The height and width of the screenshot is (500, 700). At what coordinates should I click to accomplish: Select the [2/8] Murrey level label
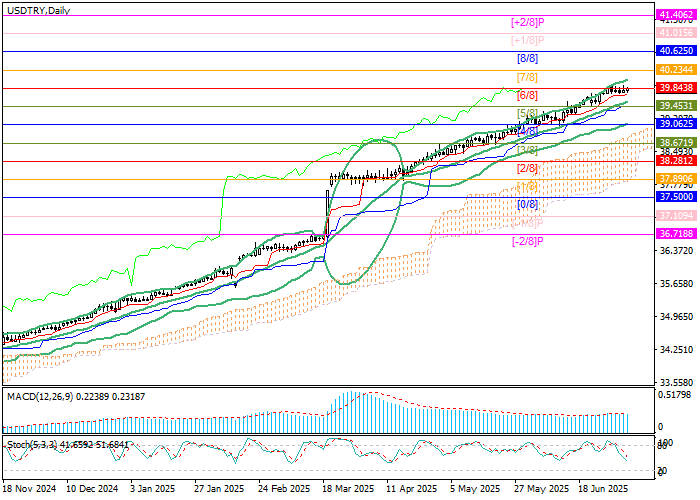coord(526,168)
